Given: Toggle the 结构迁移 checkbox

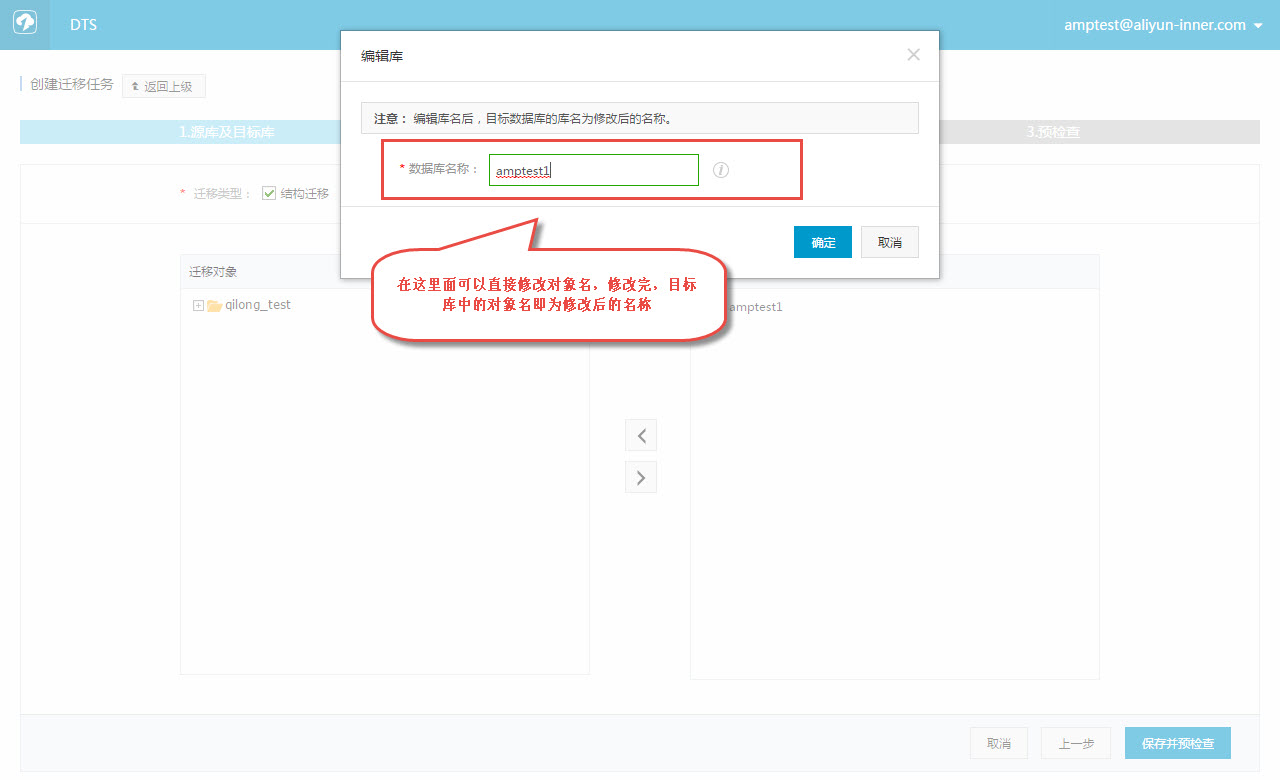Looking at the screenshot, I should 269,193.
